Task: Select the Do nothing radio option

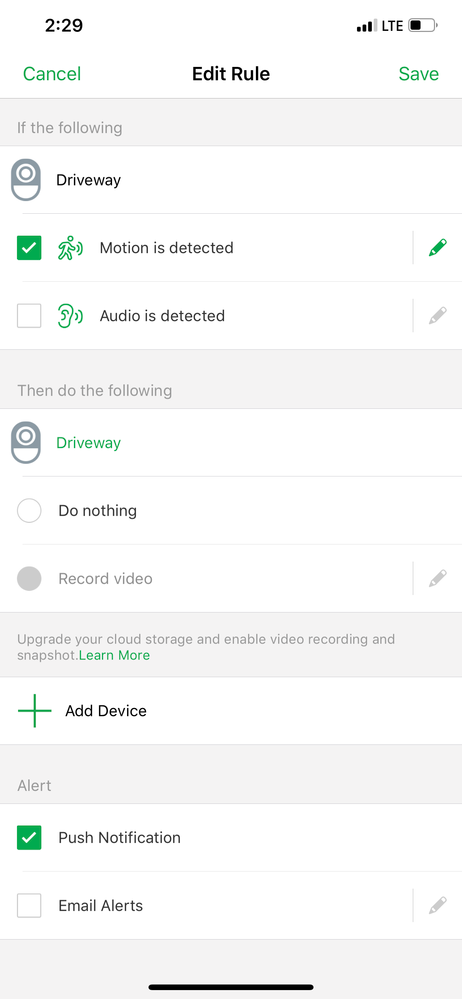Action: tap(29, 510)
